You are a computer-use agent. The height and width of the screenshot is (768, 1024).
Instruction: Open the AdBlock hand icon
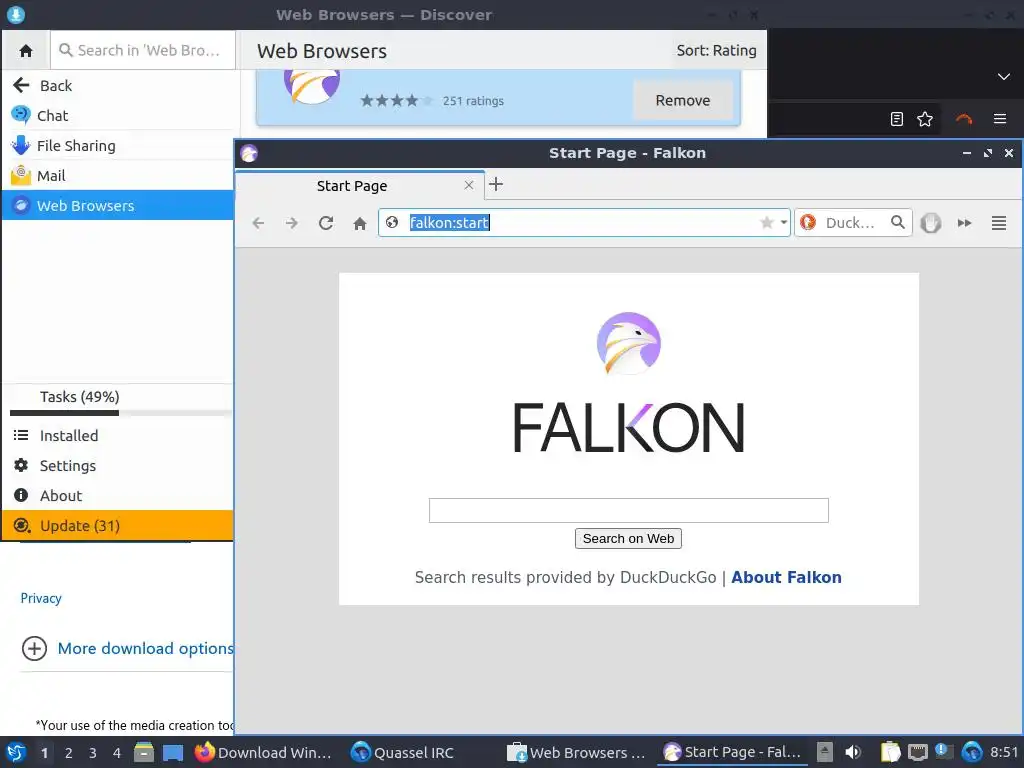click(x=931, y=223)
